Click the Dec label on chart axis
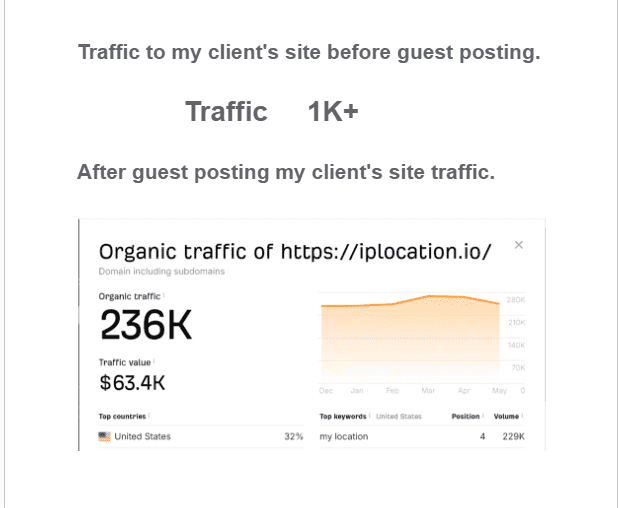The image size is (618, 508). coord(326,391)
